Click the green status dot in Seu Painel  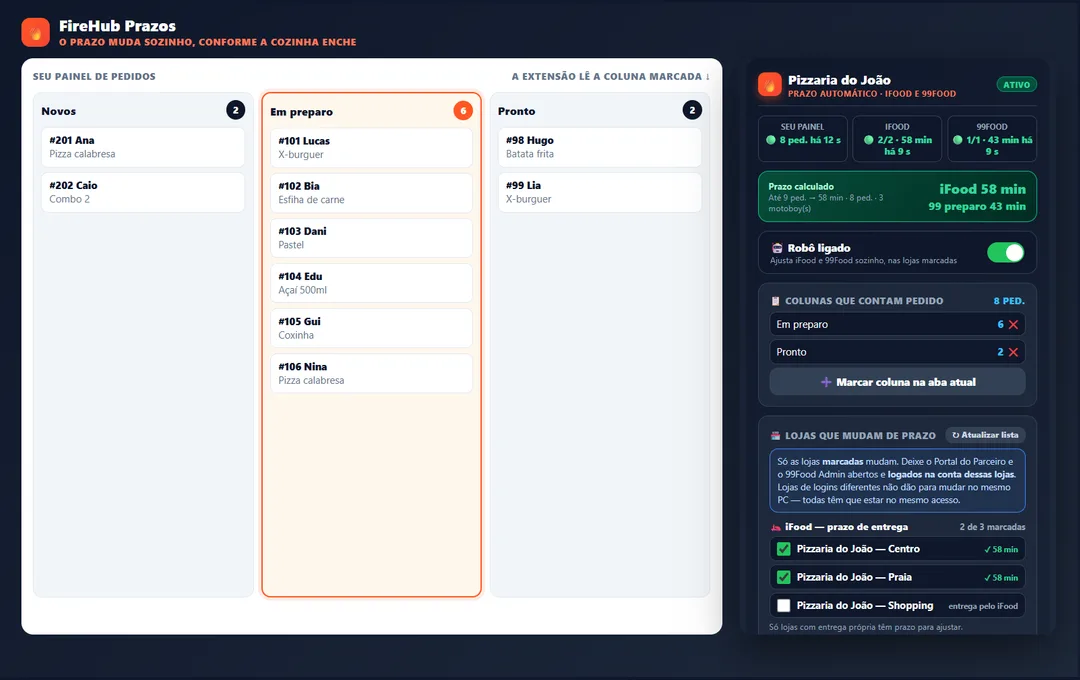(771, 140)
